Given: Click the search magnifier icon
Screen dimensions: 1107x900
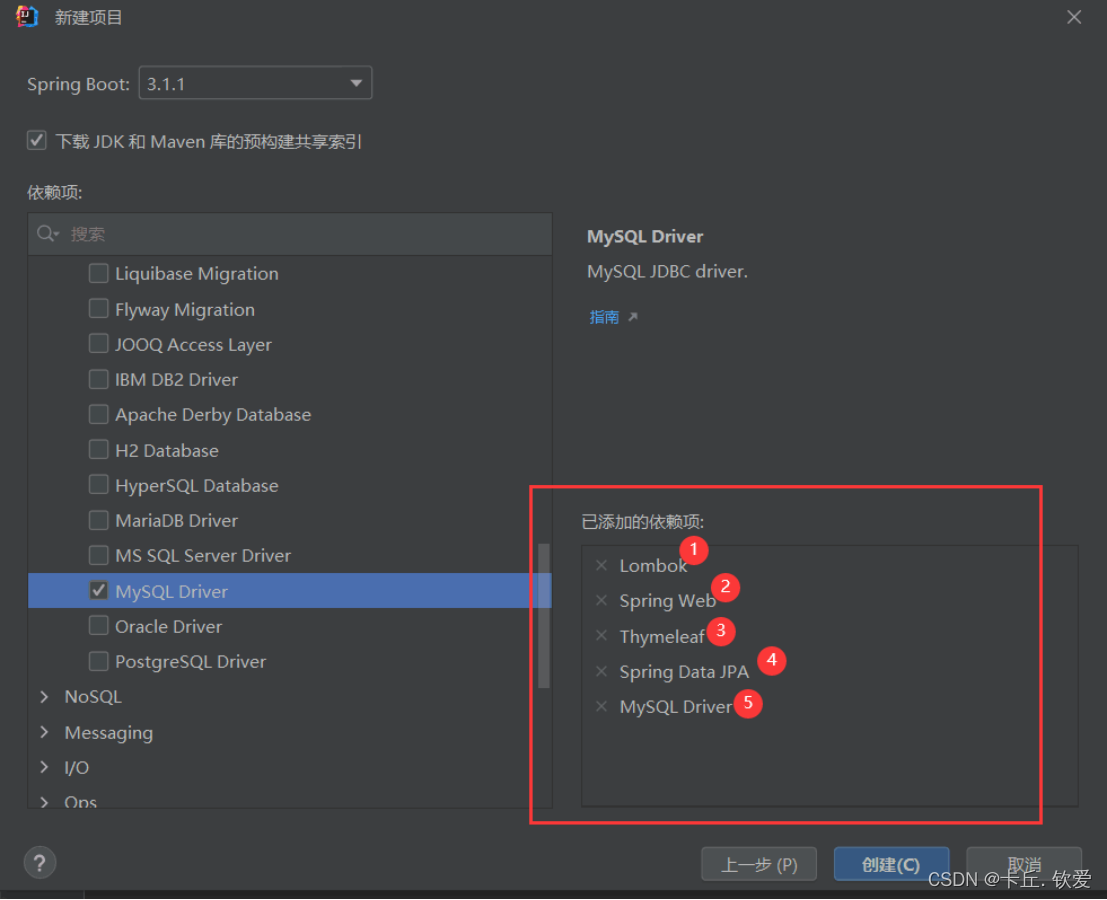Looking at the screenshot, I should 48,234.
